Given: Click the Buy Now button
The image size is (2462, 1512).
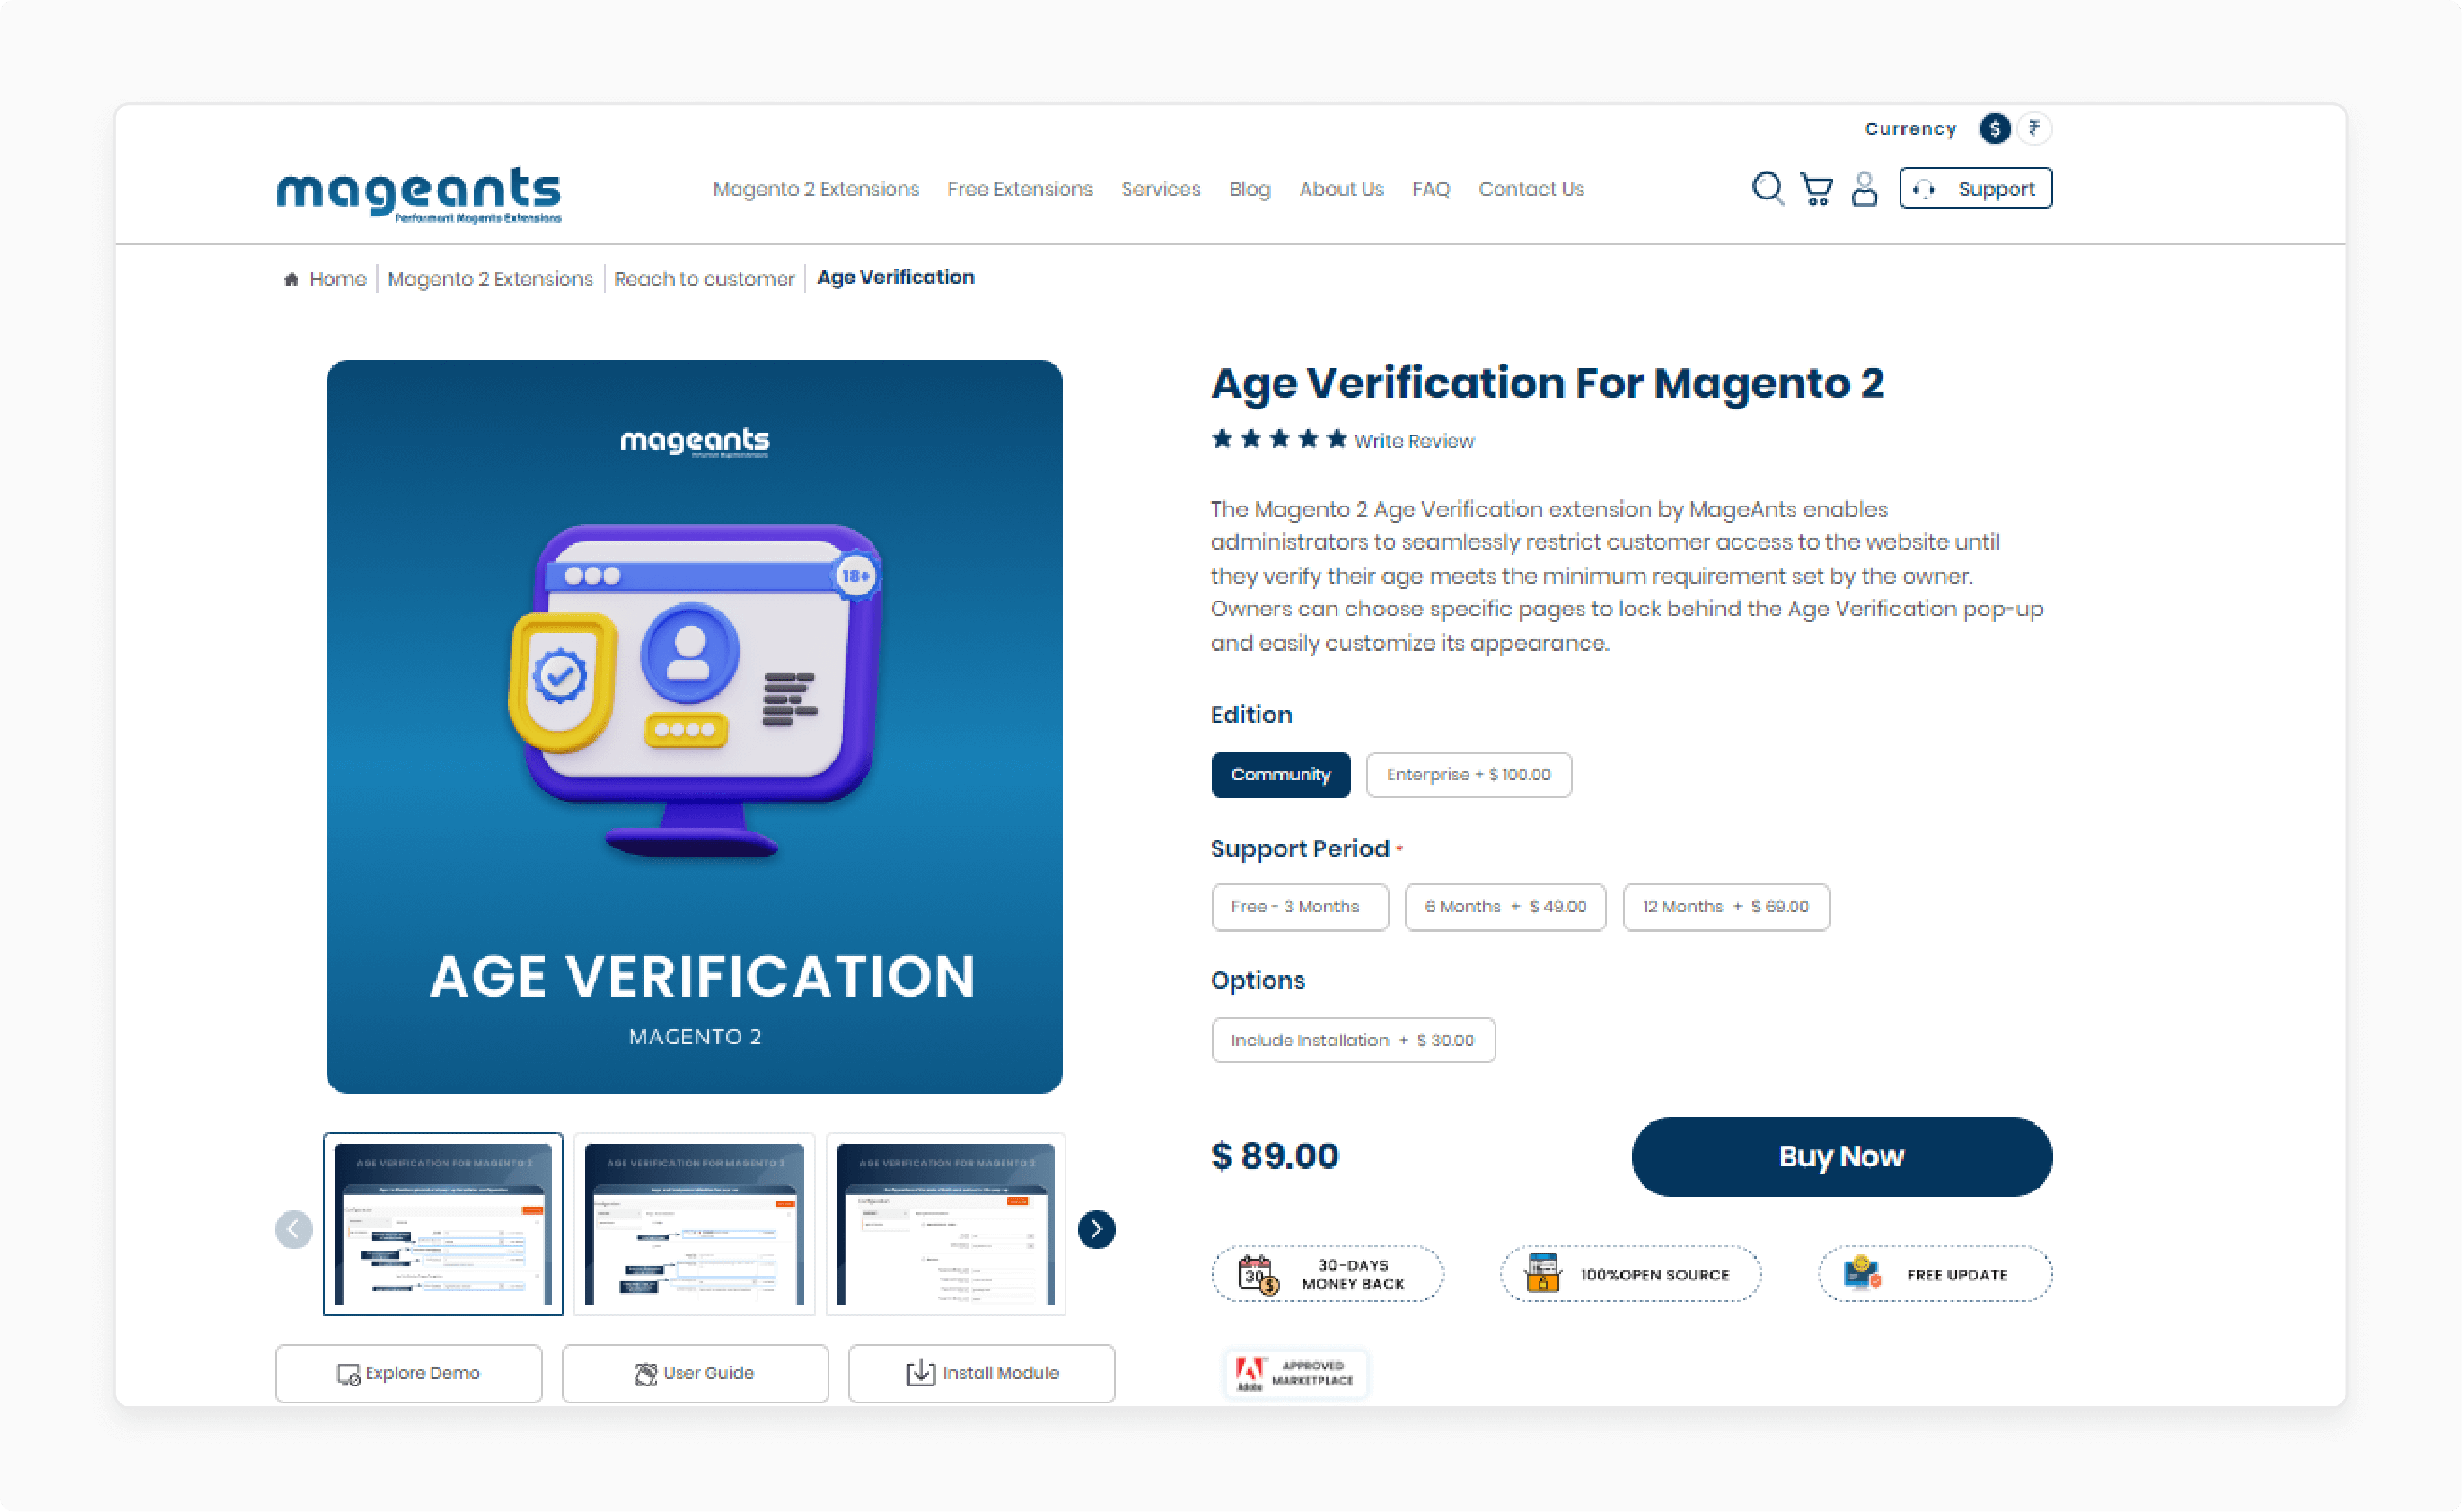Looking at the screenshot, I should pos(1841,1157).
